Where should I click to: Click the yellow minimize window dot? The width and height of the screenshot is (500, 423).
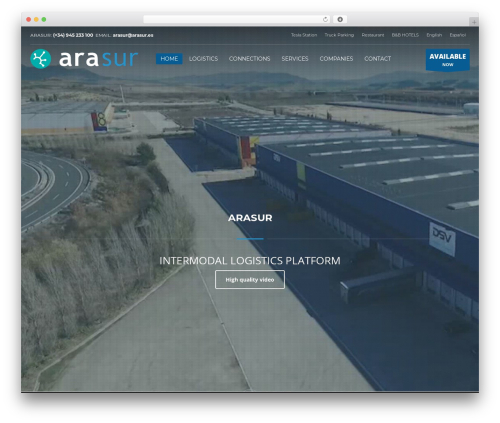(x=36, y=19)
